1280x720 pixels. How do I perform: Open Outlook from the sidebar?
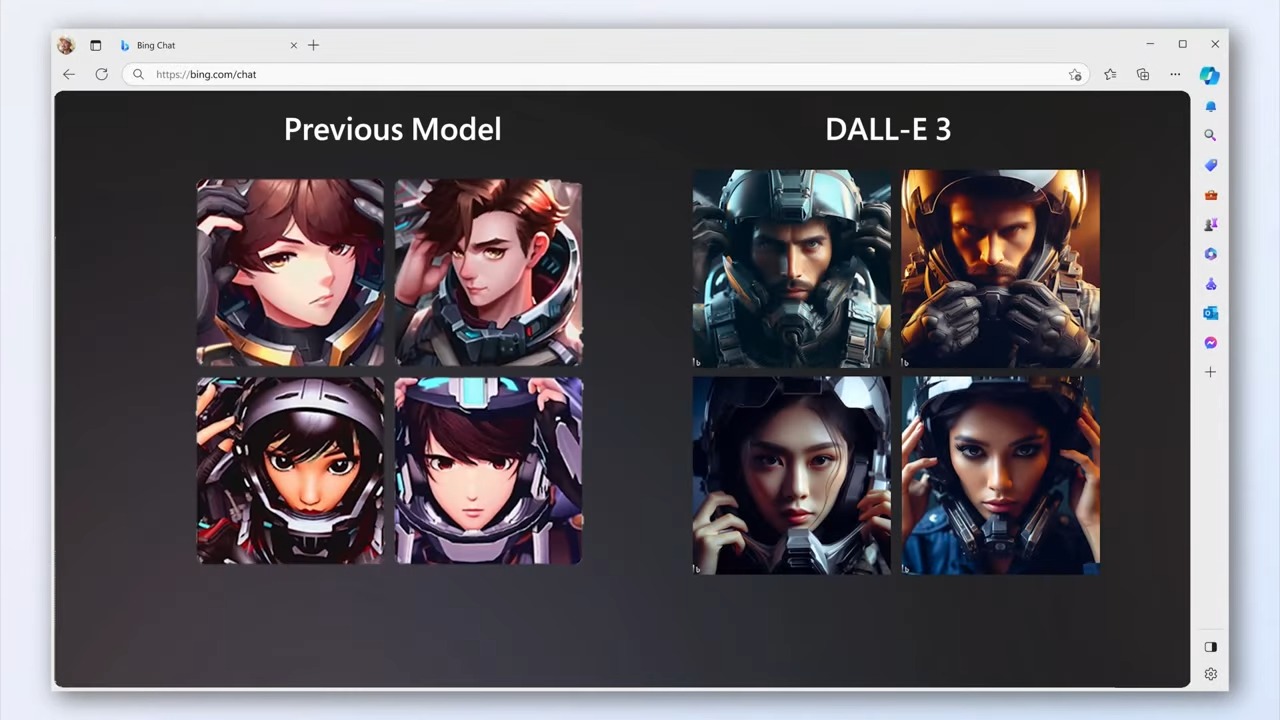[x=1210, y=313]
